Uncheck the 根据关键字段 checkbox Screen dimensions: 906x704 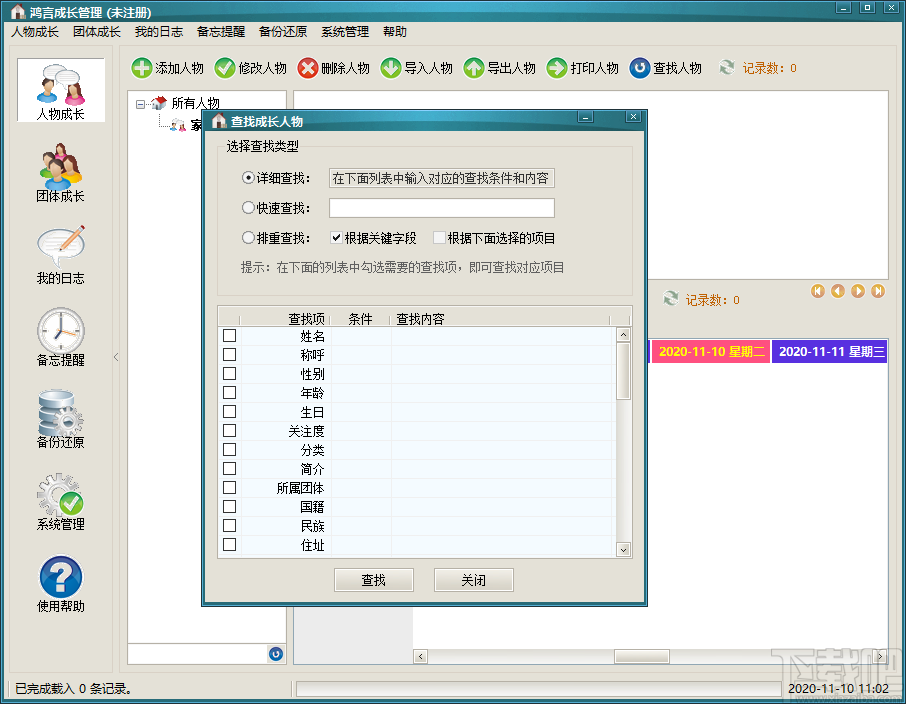336,236
